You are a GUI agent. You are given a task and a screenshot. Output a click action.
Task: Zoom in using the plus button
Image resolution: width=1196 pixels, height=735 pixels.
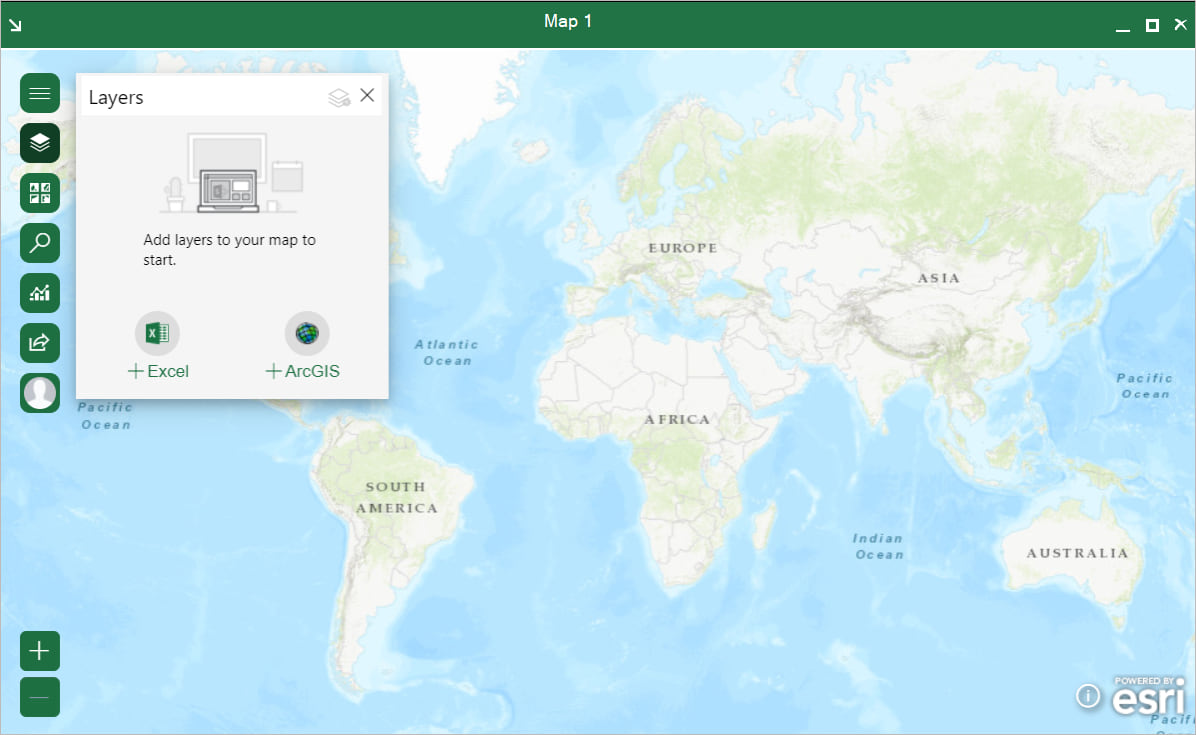[x=39, y=650]
